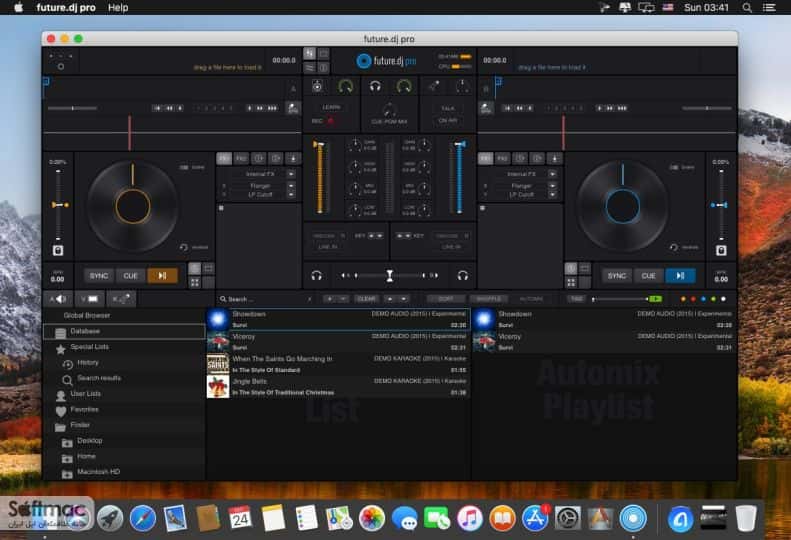Open right deck LP Cutoff dropdown
Image resolution: width=791 pixels, height=540 pixels.
point(553,194)
